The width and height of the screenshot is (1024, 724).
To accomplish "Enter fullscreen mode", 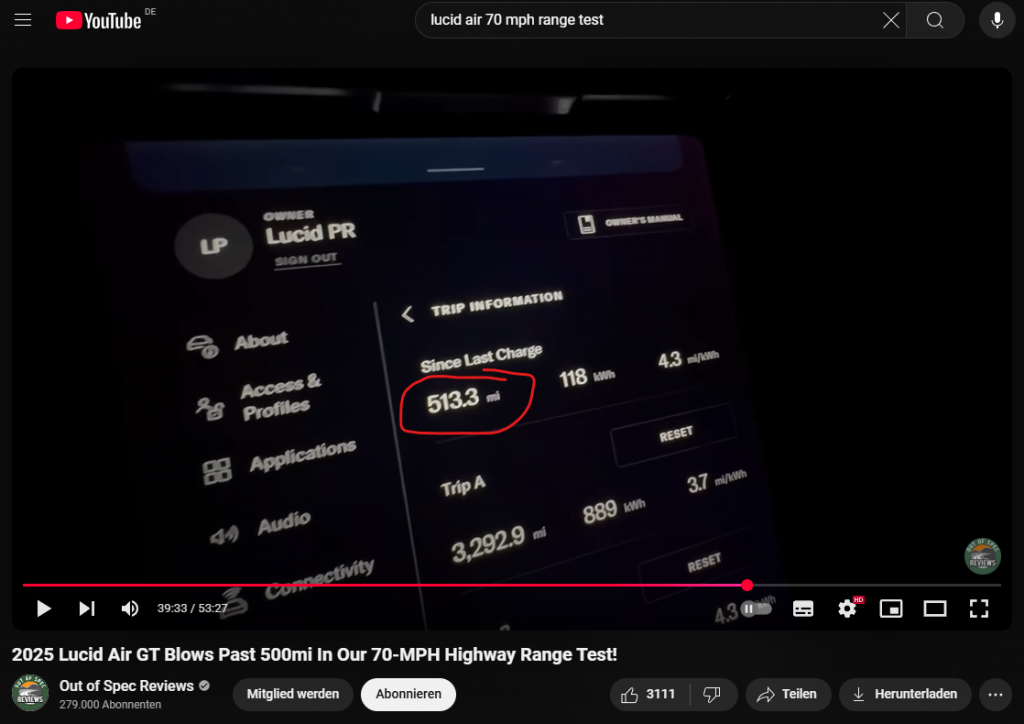I will coord(978,608).
